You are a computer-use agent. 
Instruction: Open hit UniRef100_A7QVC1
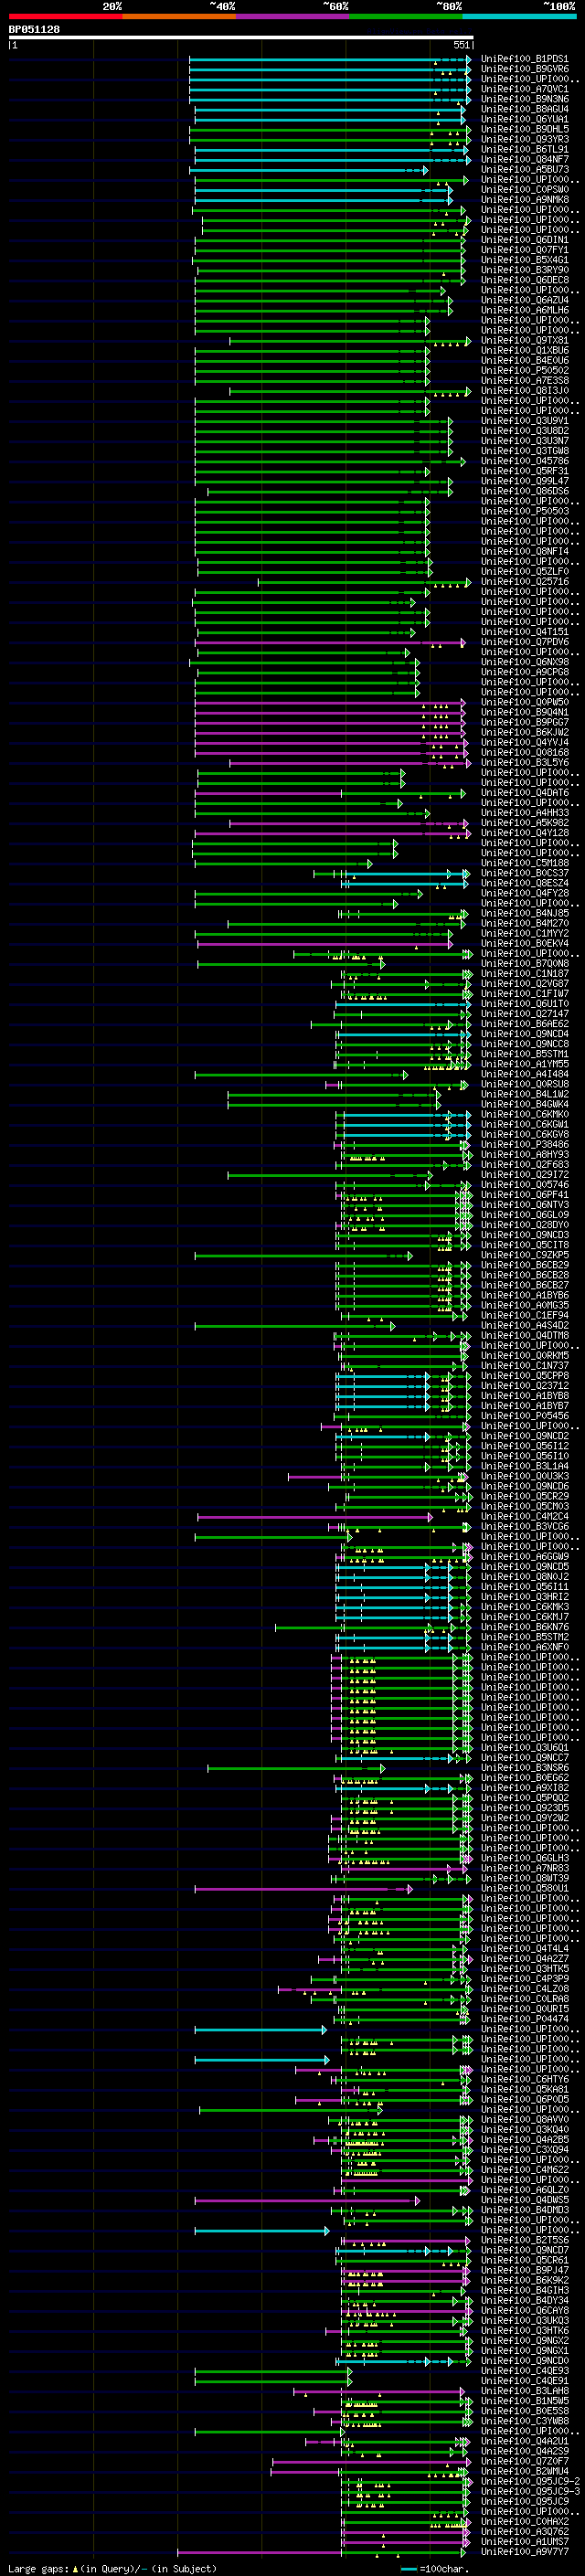coord(525,89)
